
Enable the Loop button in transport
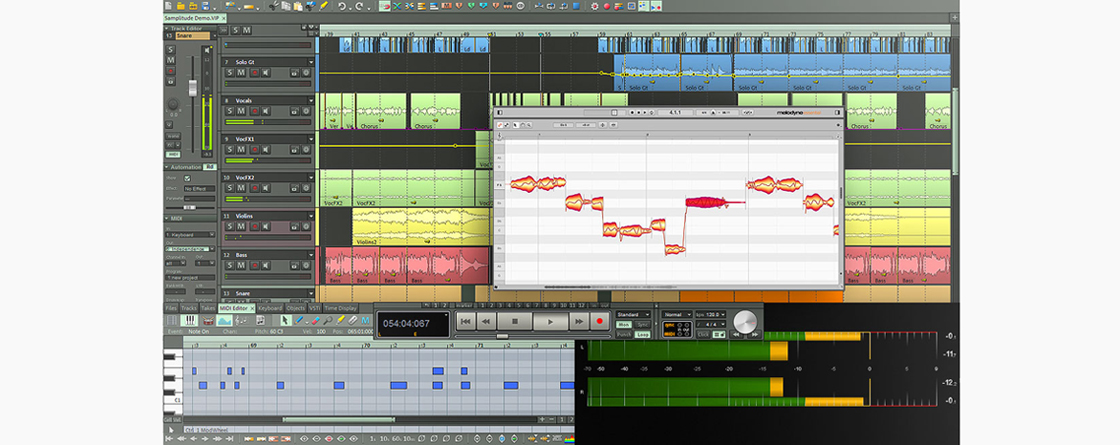tap(642, 335)
